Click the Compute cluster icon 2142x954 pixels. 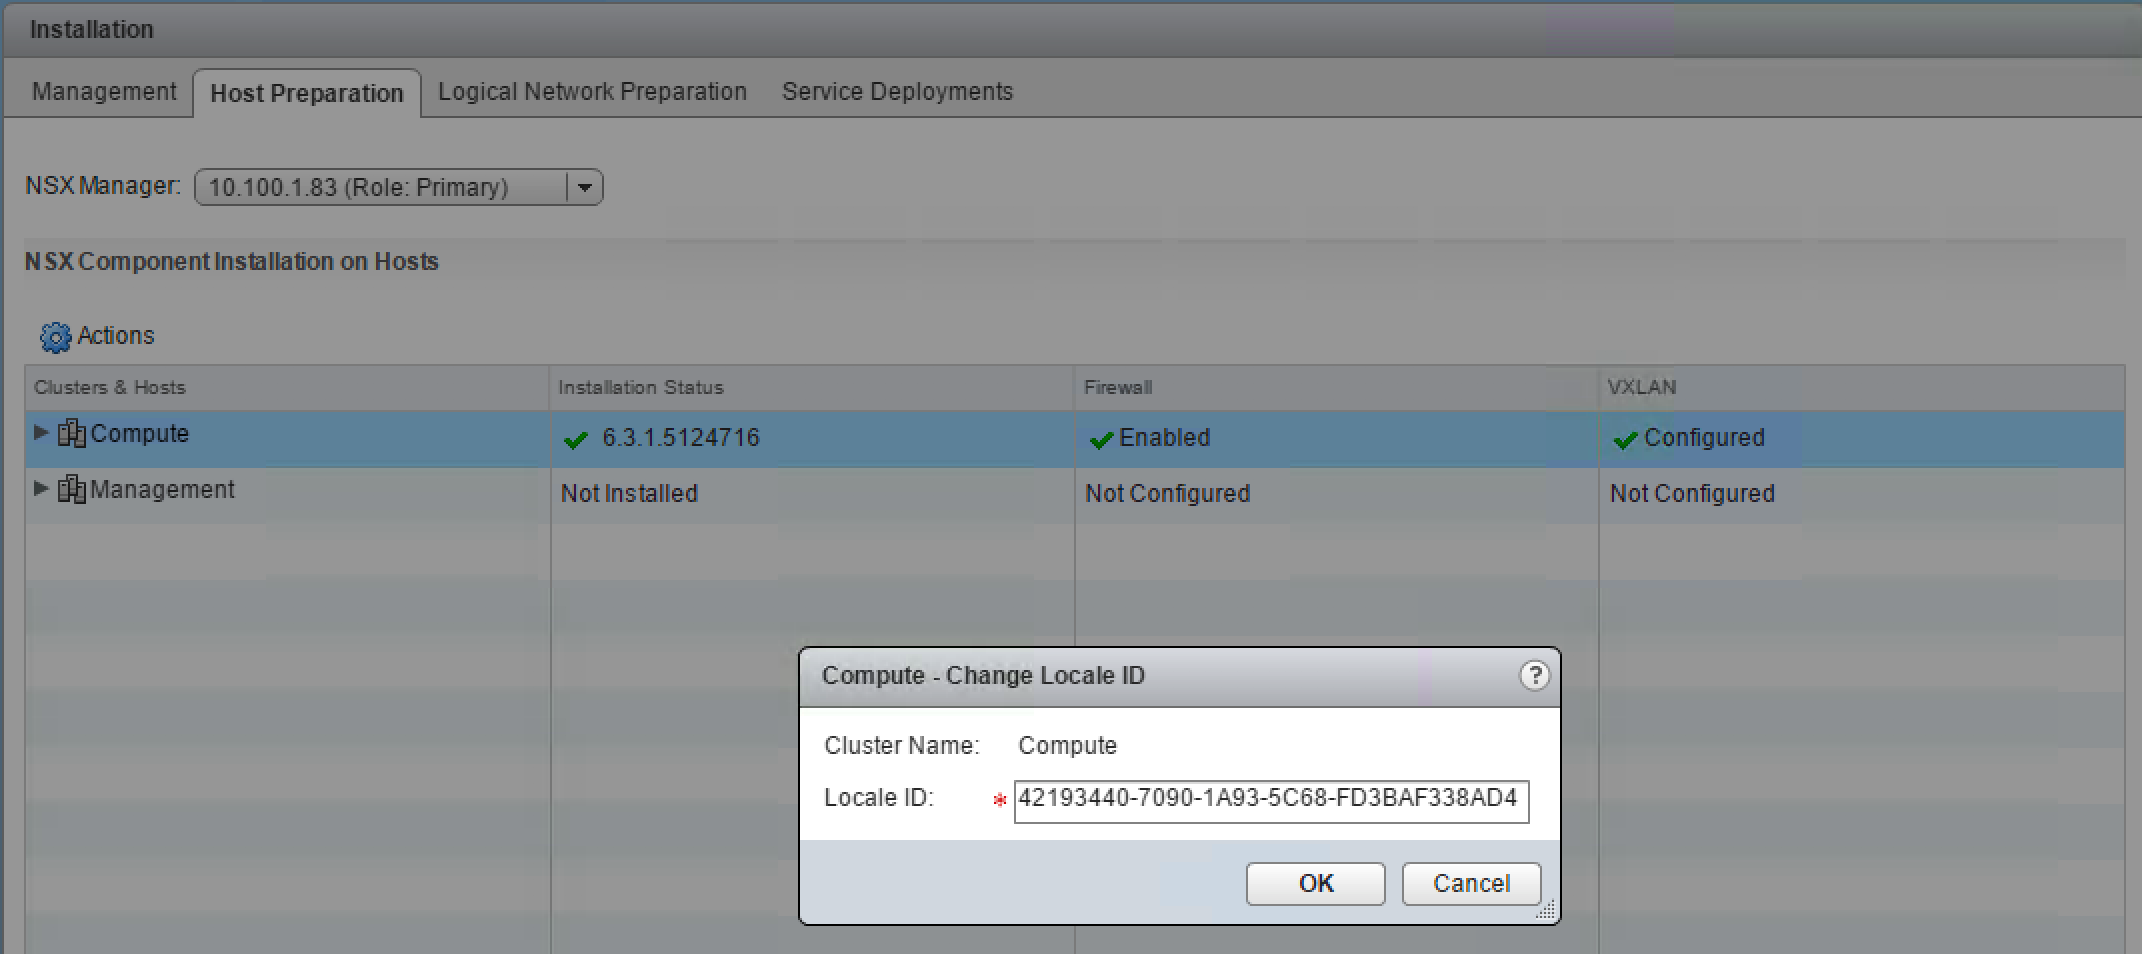coord(71,434)
